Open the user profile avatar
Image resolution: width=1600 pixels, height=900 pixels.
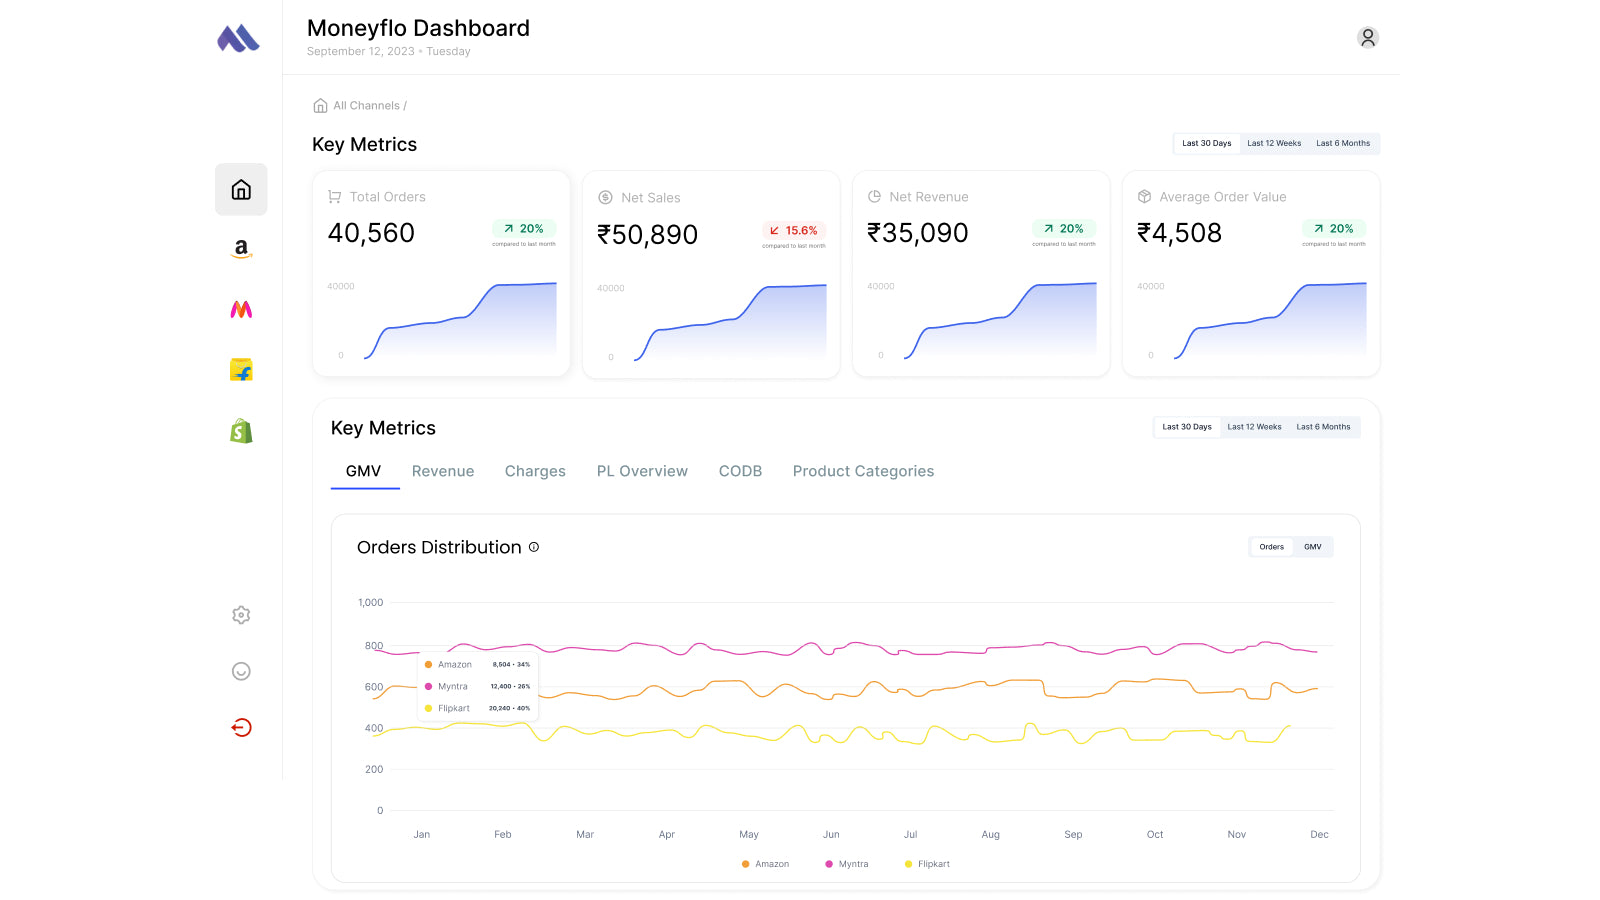pos(1367,38)
